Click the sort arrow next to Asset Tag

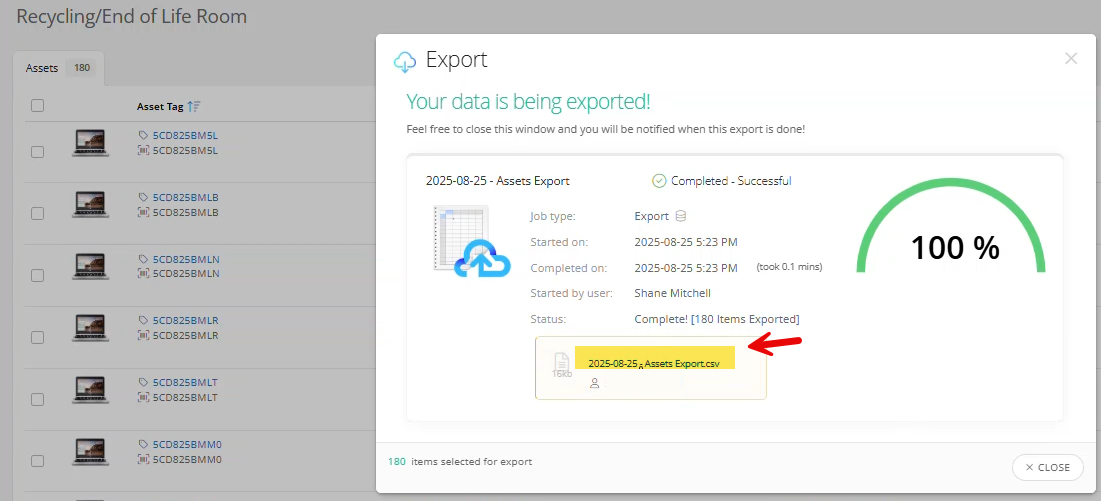(x=194, y=106)
